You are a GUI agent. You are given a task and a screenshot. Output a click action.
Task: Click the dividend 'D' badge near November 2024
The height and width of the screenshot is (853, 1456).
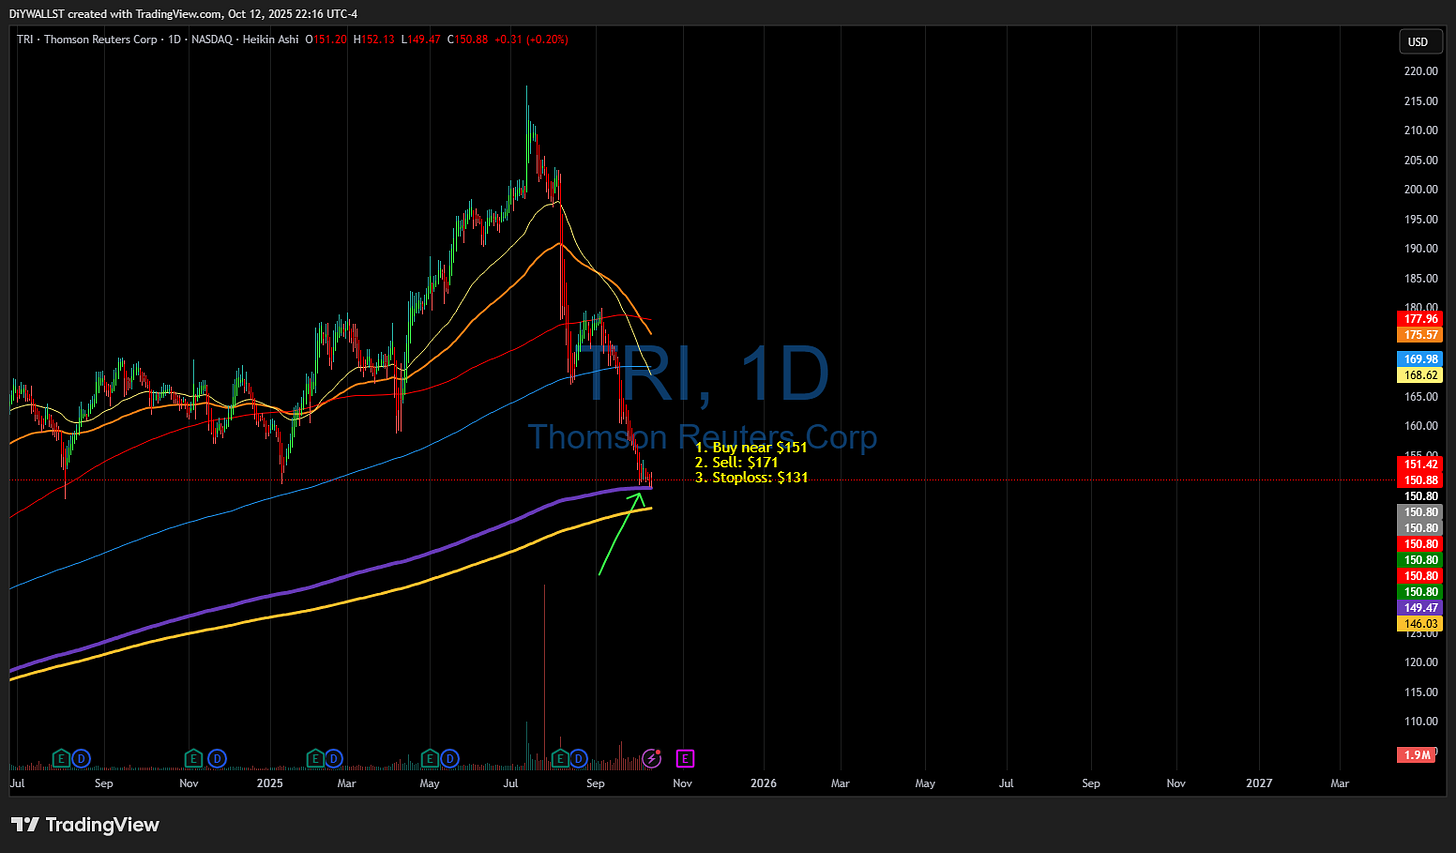217,759
